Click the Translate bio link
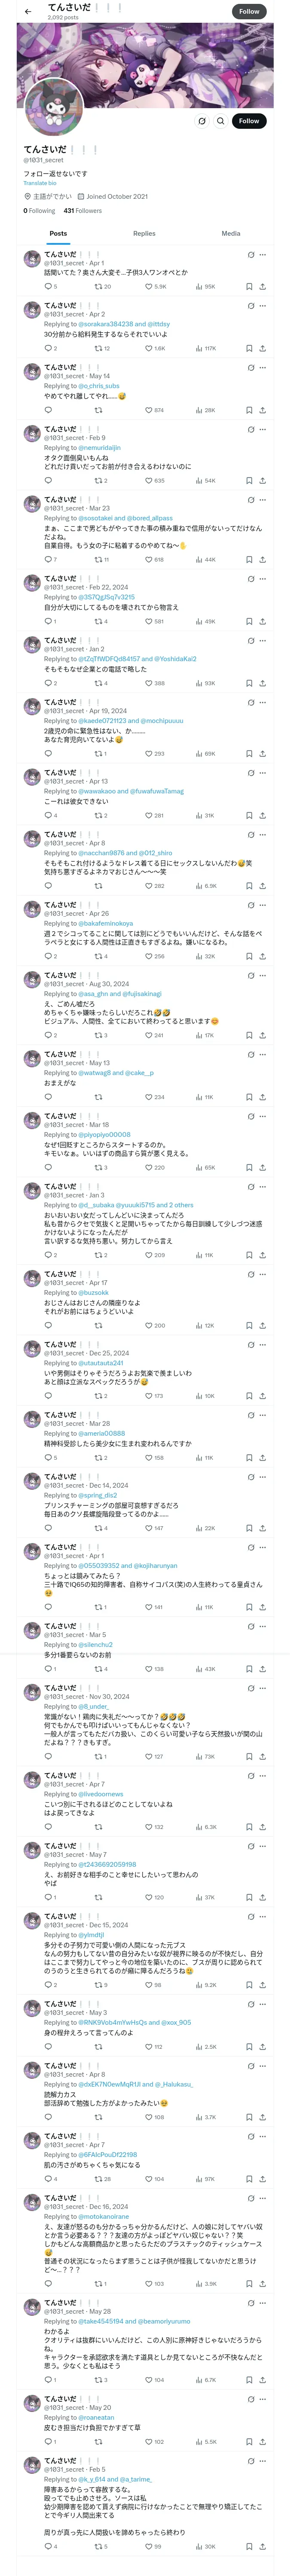This screenshot has height=2576, width=290. click(x=40, y=183)
